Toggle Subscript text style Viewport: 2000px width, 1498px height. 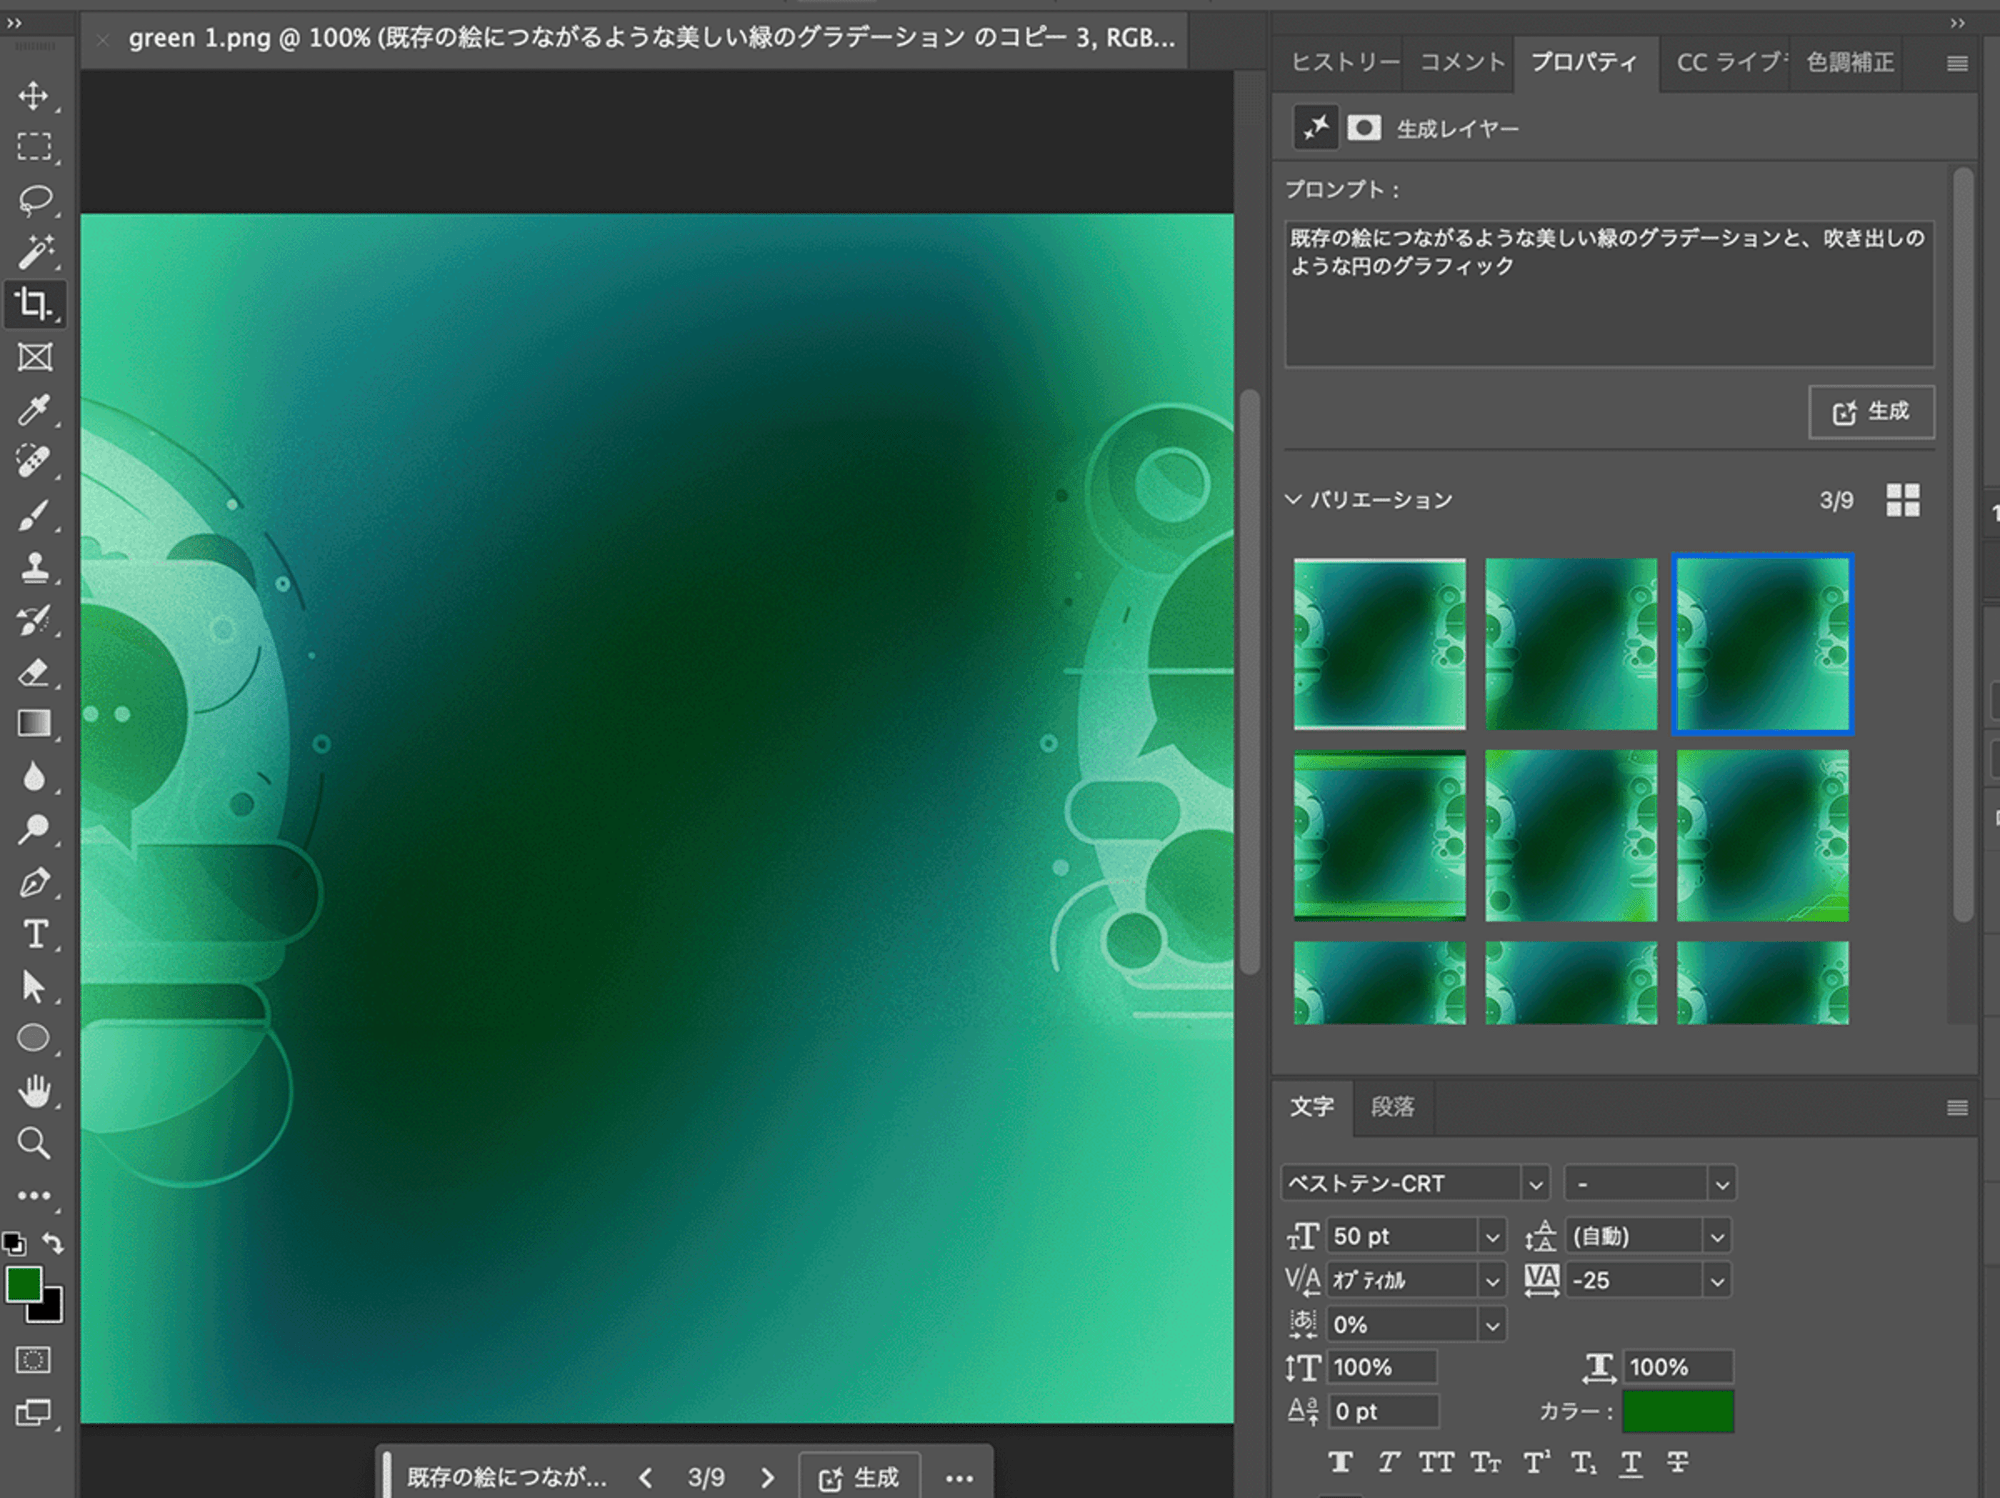click(1583, 1463)
